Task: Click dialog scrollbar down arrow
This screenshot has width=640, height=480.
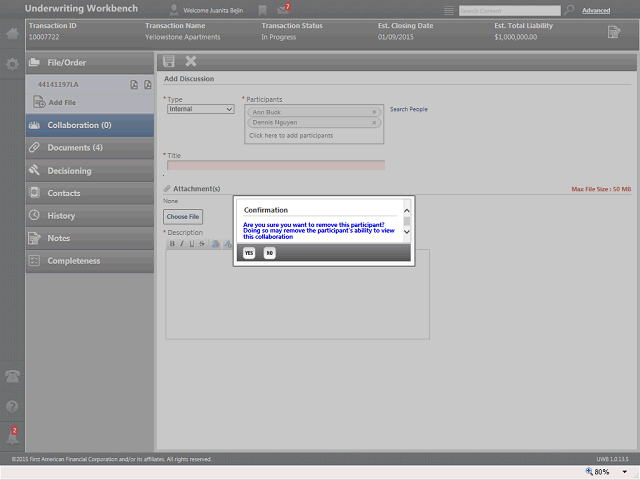Action: pyautogui.click(x=407, y=231)
